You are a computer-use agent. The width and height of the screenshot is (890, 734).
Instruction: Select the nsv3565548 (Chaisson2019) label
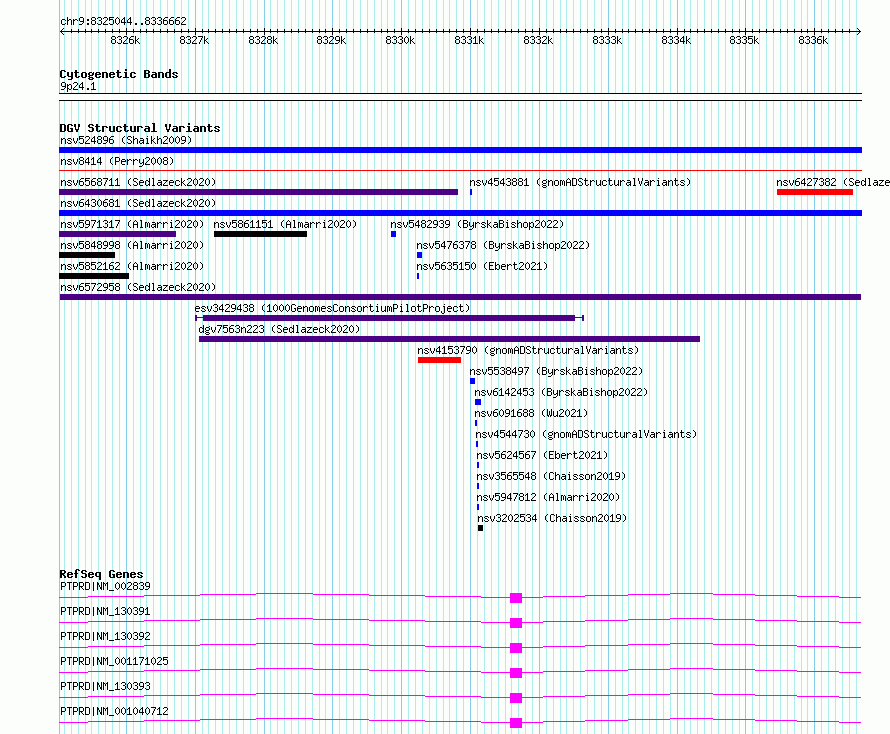(551, 476)
